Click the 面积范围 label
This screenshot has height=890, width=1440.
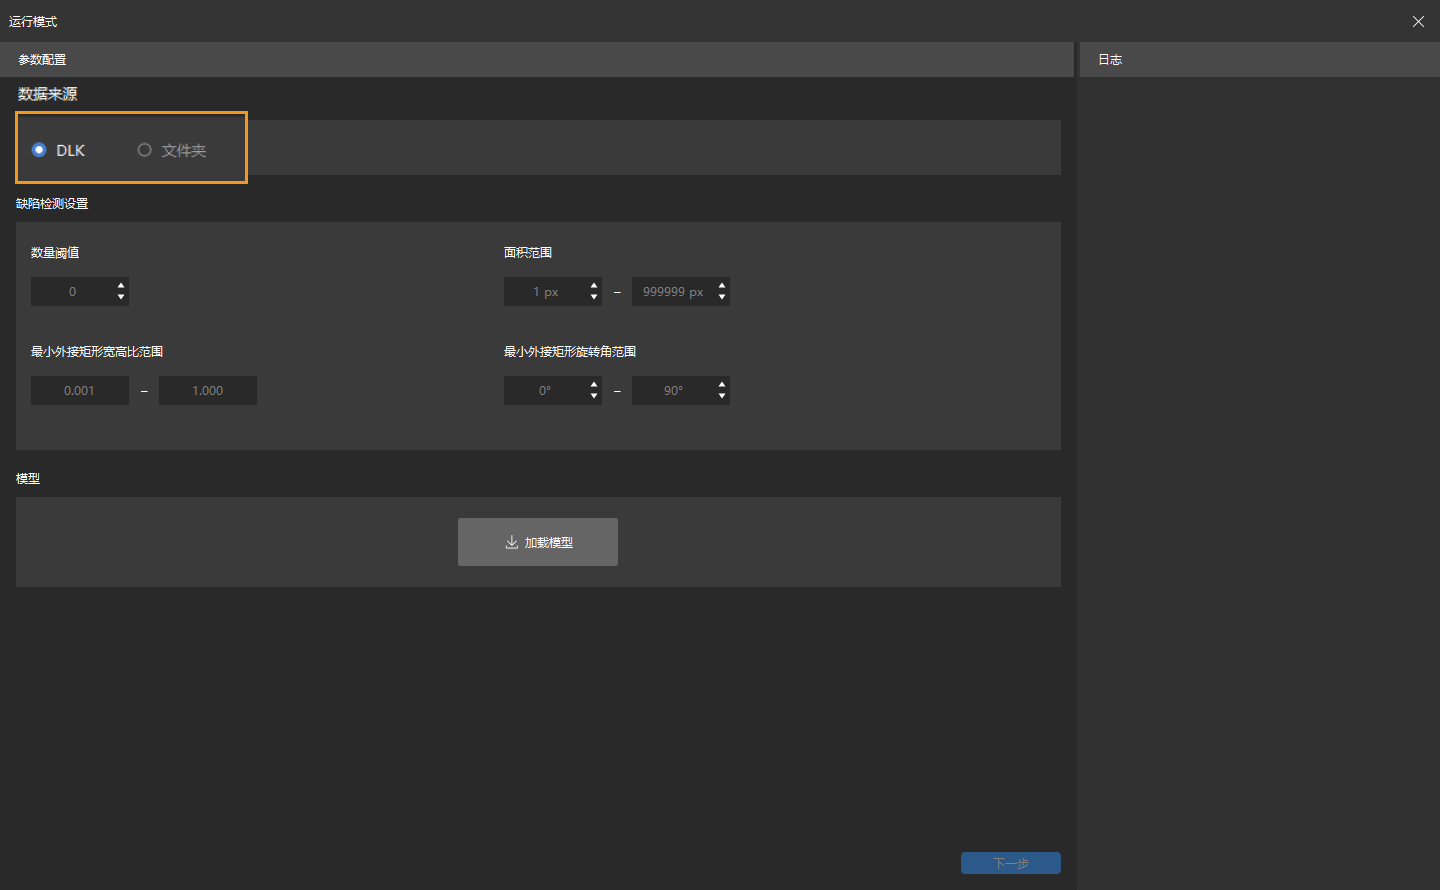click(528, 253)
